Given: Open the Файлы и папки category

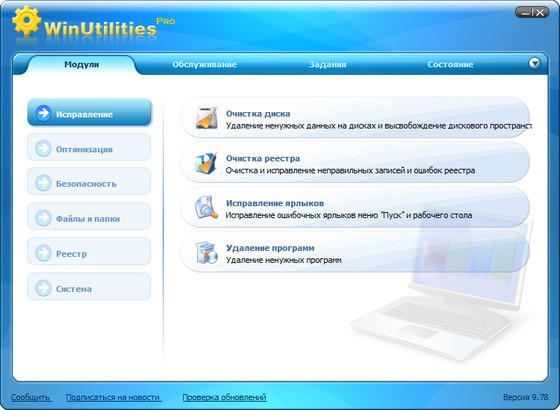Looking at the screenshot, I should click(x=89, y=218).
